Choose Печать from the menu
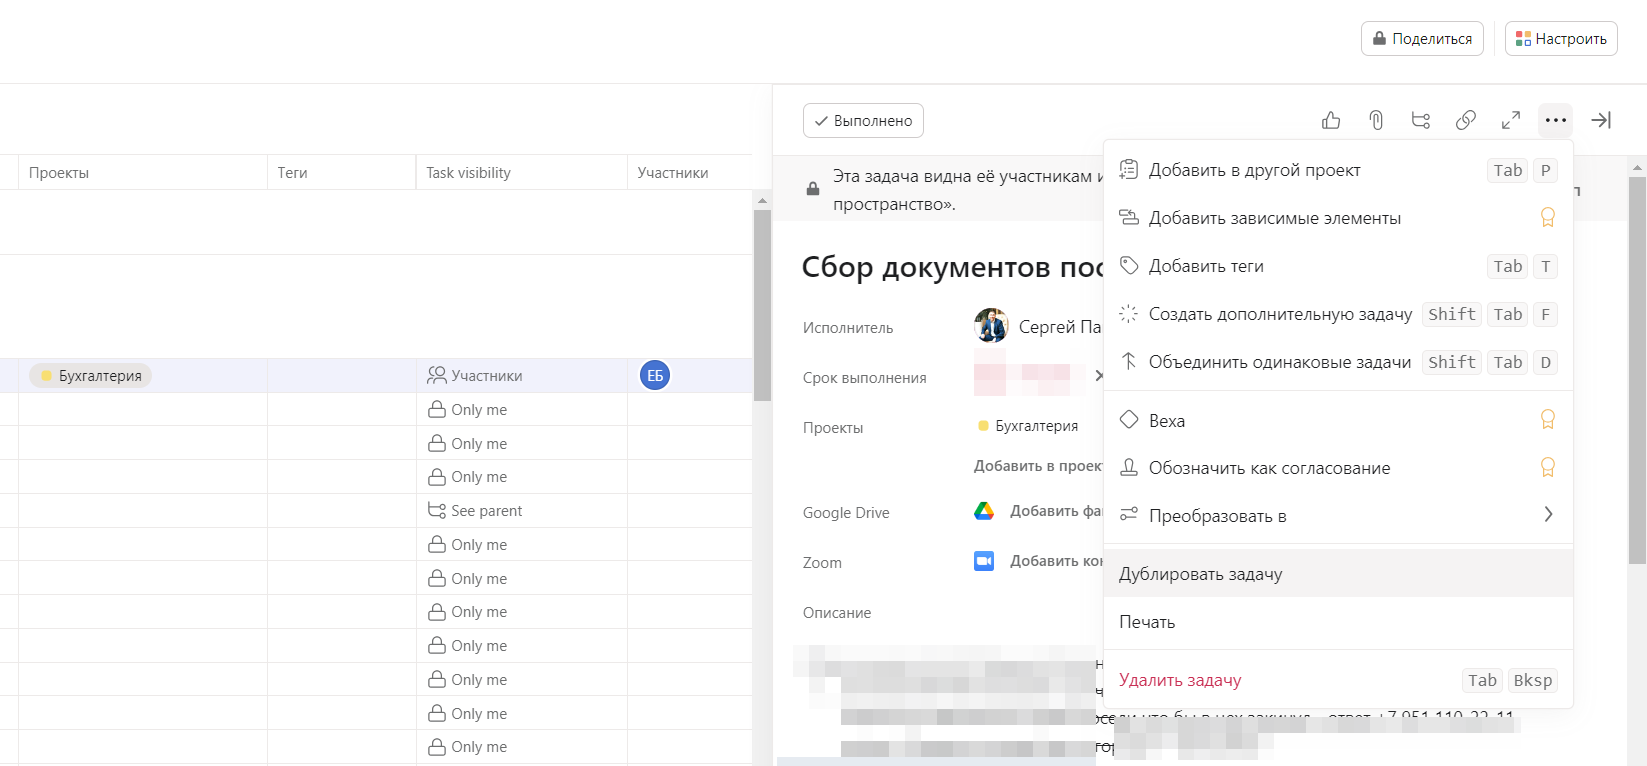The width and height of the screenshot is (1647, 766). tap(1338, 622)
